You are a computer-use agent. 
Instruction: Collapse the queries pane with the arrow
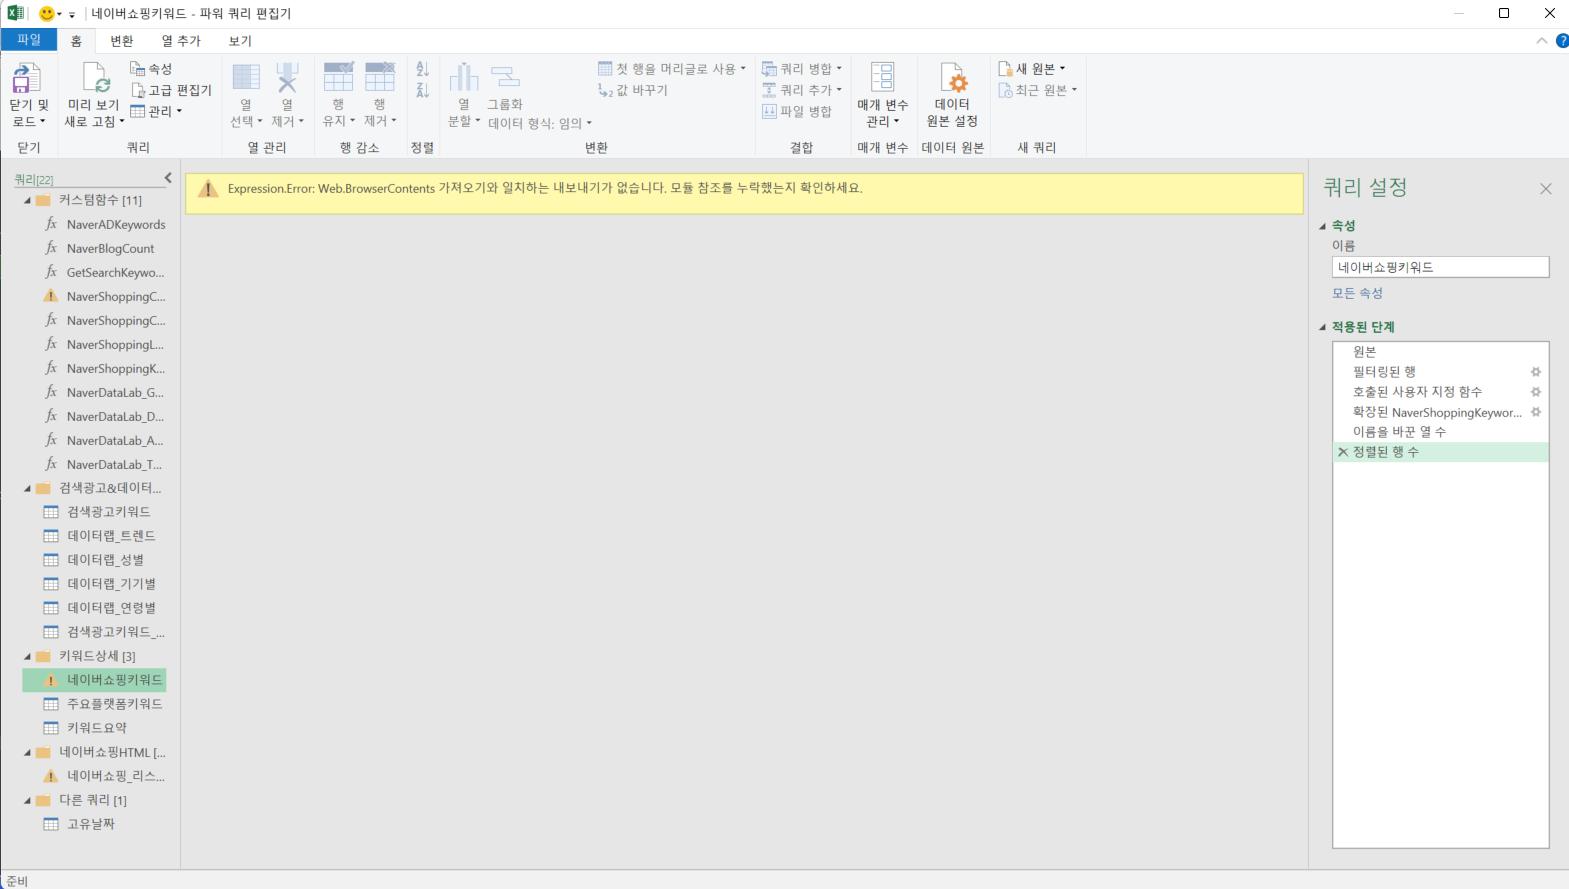coord(168,178)
